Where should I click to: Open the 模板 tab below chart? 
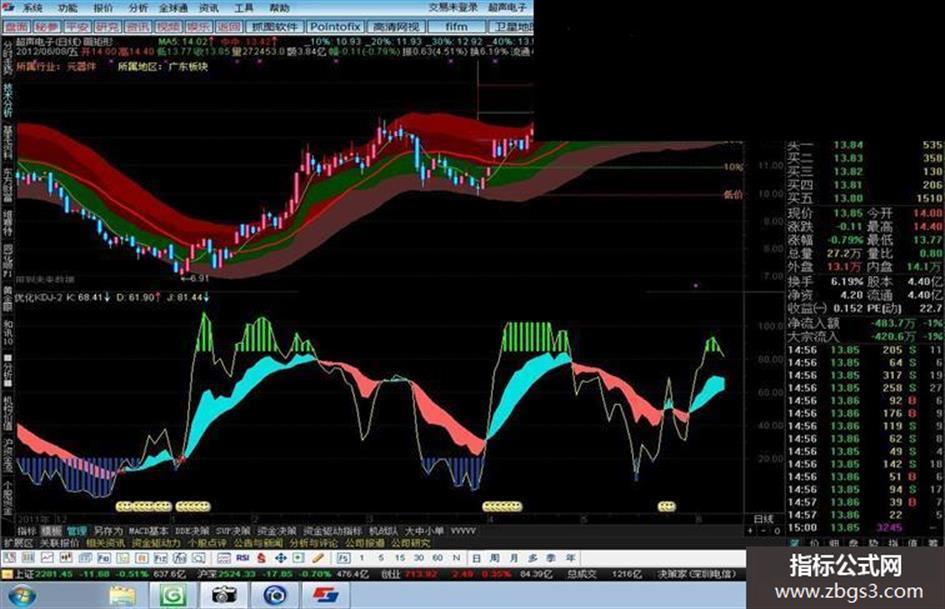[51, 531]
